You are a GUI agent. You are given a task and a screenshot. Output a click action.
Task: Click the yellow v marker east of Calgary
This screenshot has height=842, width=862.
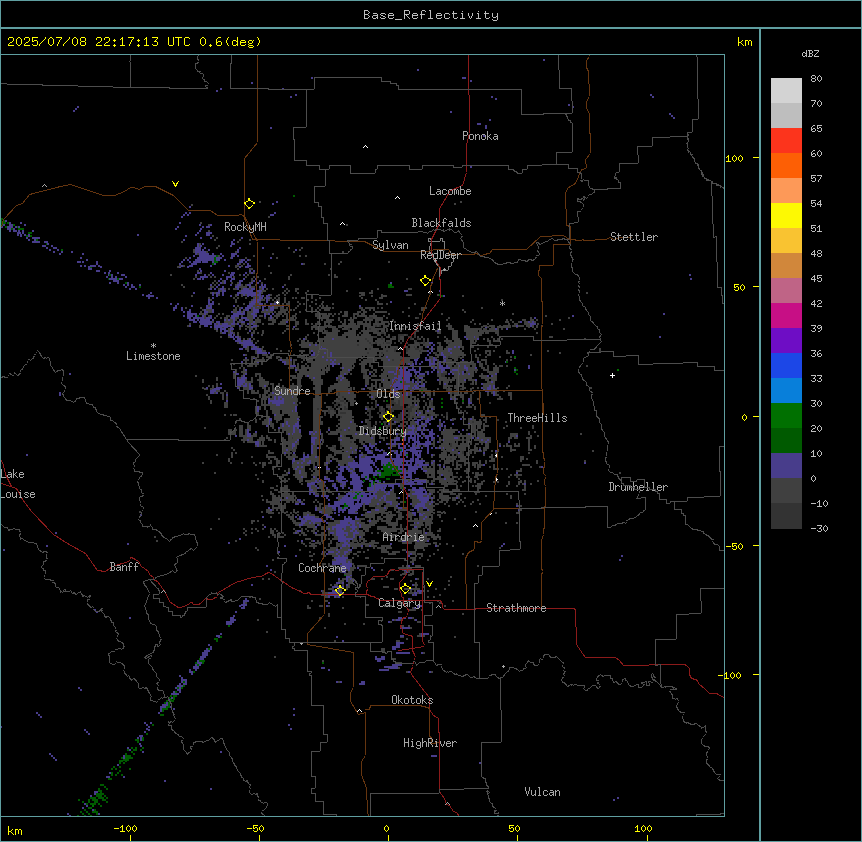[429, 584]
